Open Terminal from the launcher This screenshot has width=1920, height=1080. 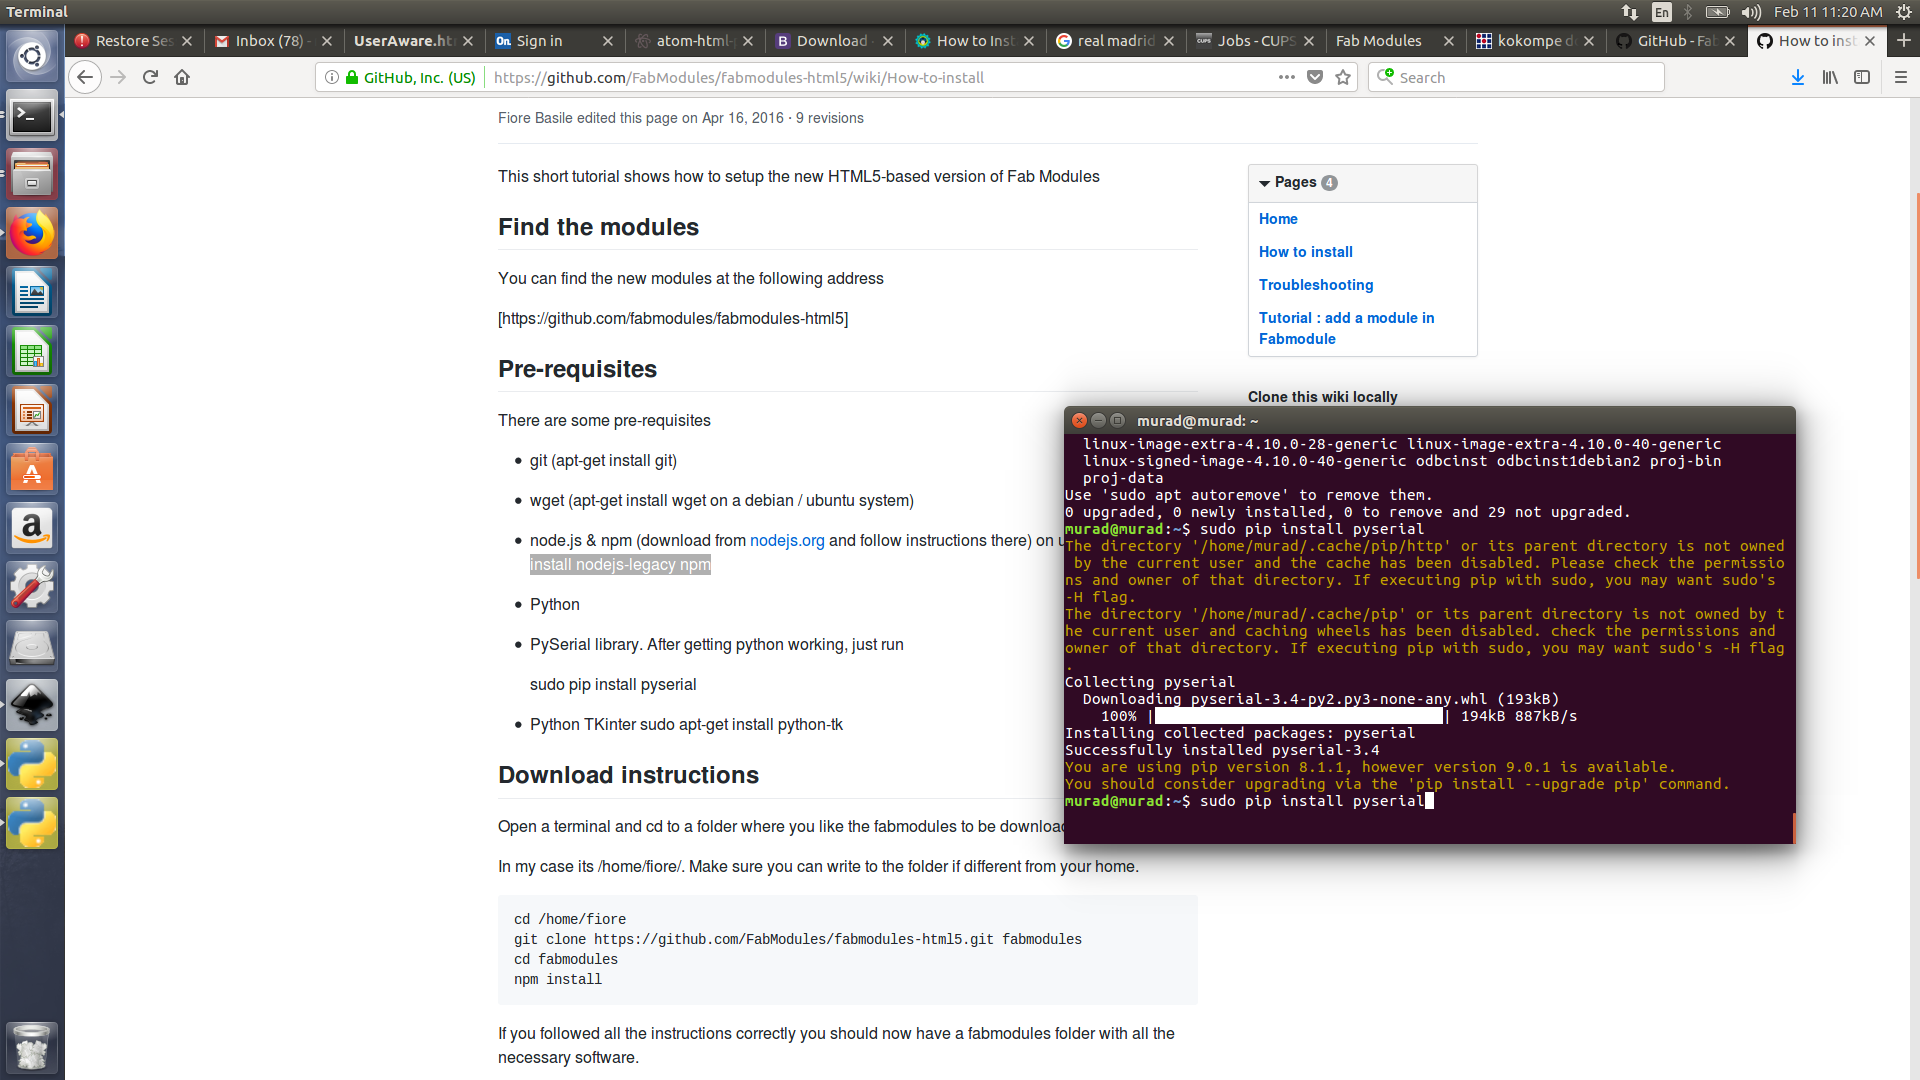pos(32,117)
